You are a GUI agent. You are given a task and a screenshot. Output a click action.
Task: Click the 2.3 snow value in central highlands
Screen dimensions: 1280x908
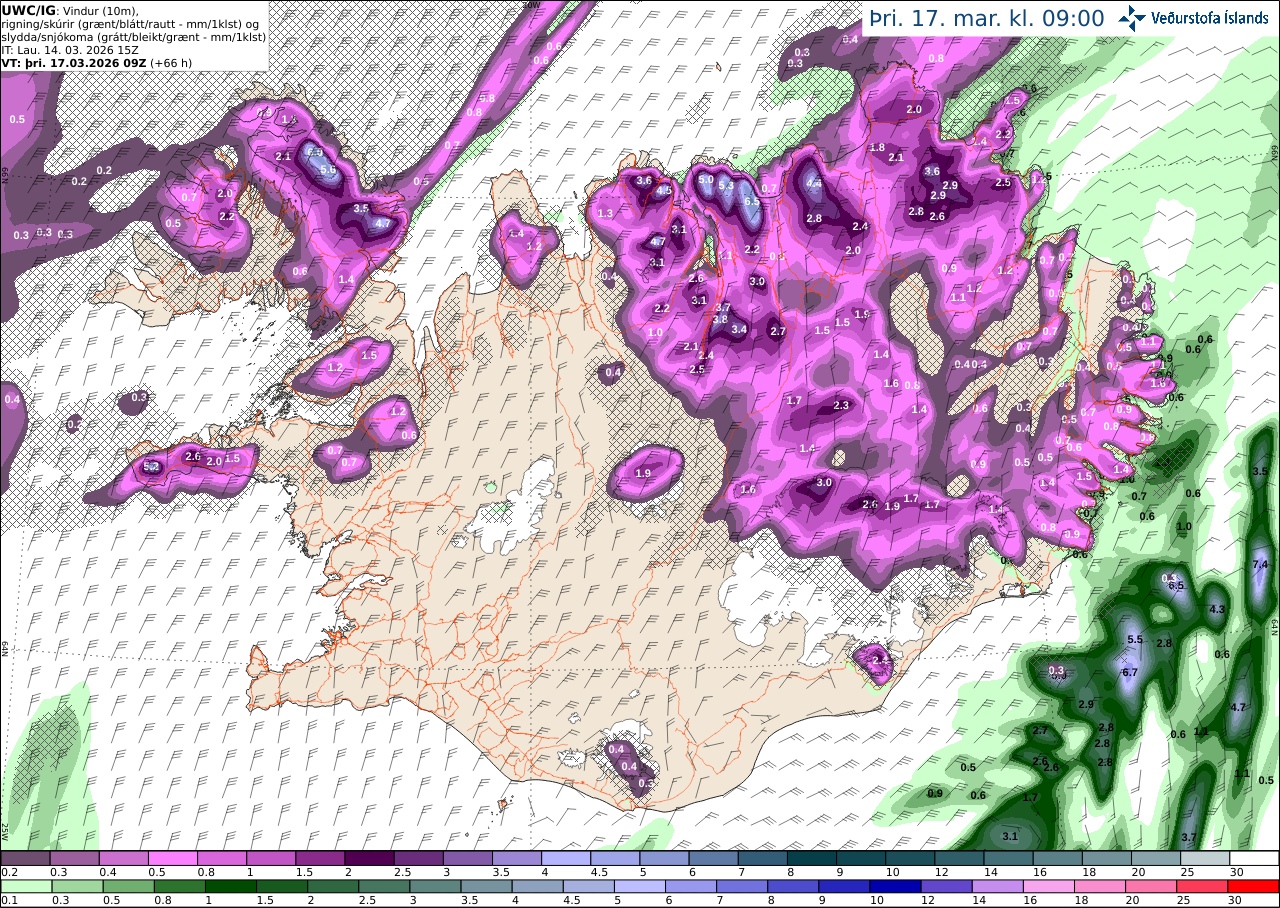pyautogui.click(x=841, y=405)
